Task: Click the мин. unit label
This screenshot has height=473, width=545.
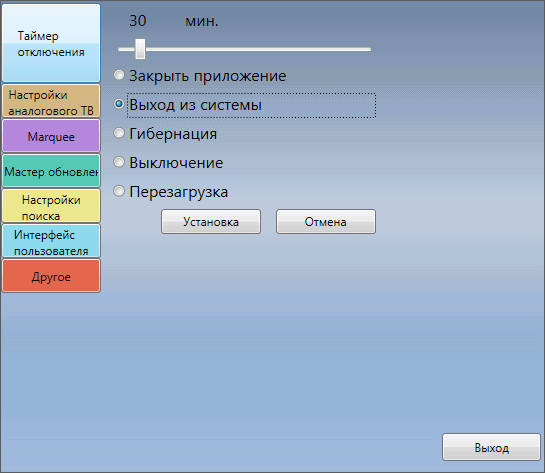Action: pyautogui.click(x=202, y=22)
